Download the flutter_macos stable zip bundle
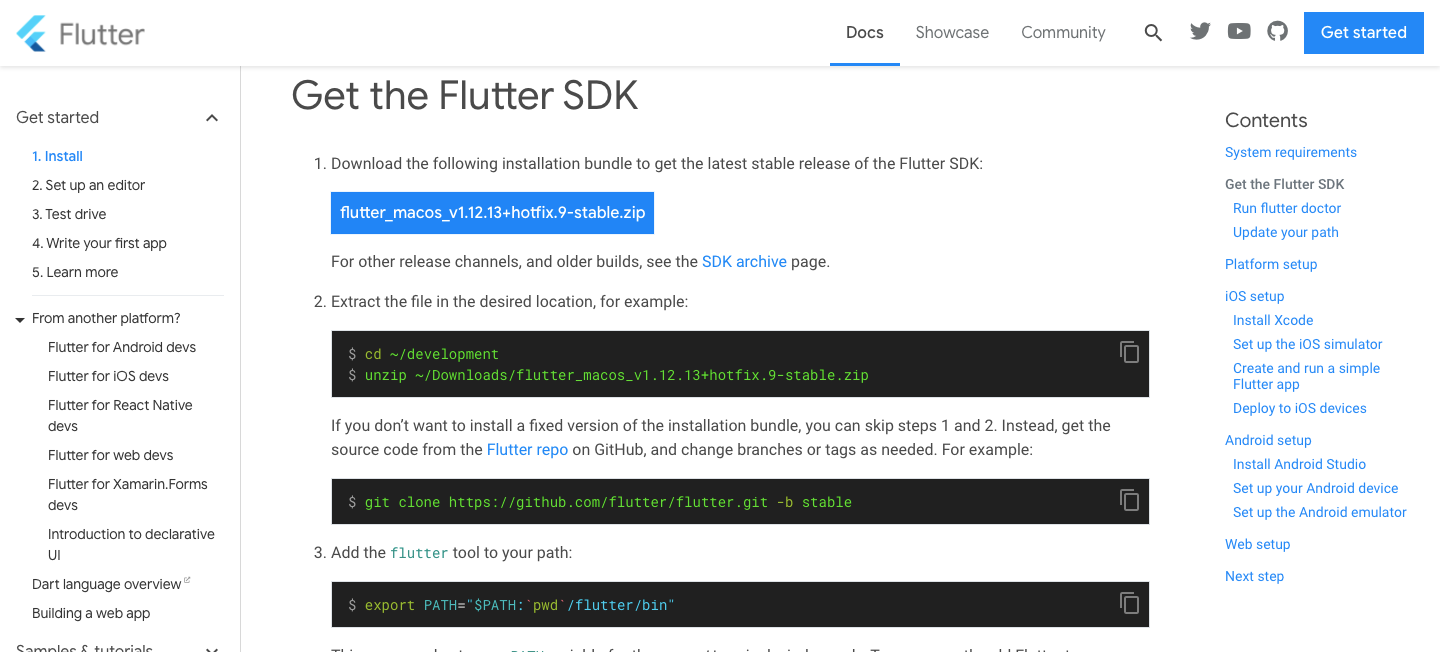 click(x=492, y=212)
